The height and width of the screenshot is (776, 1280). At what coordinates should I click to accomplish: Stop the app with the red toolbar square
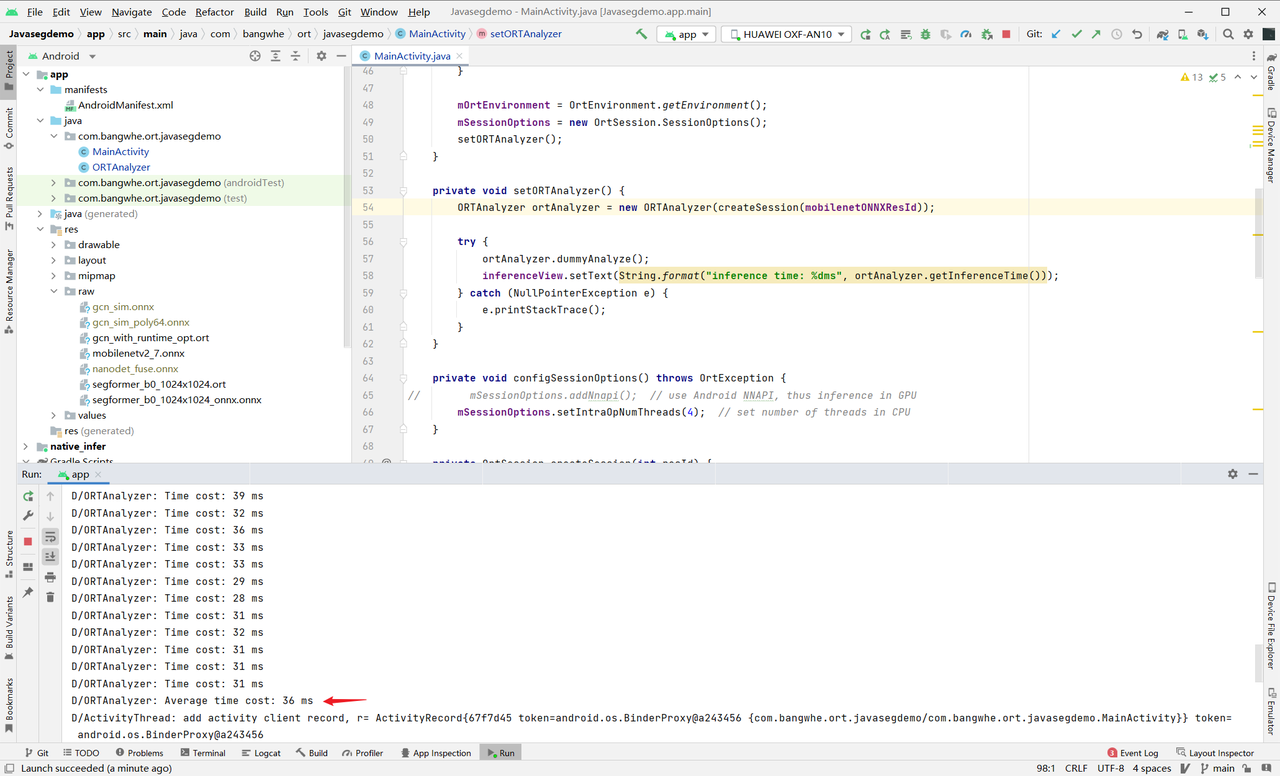(1006, 34)
